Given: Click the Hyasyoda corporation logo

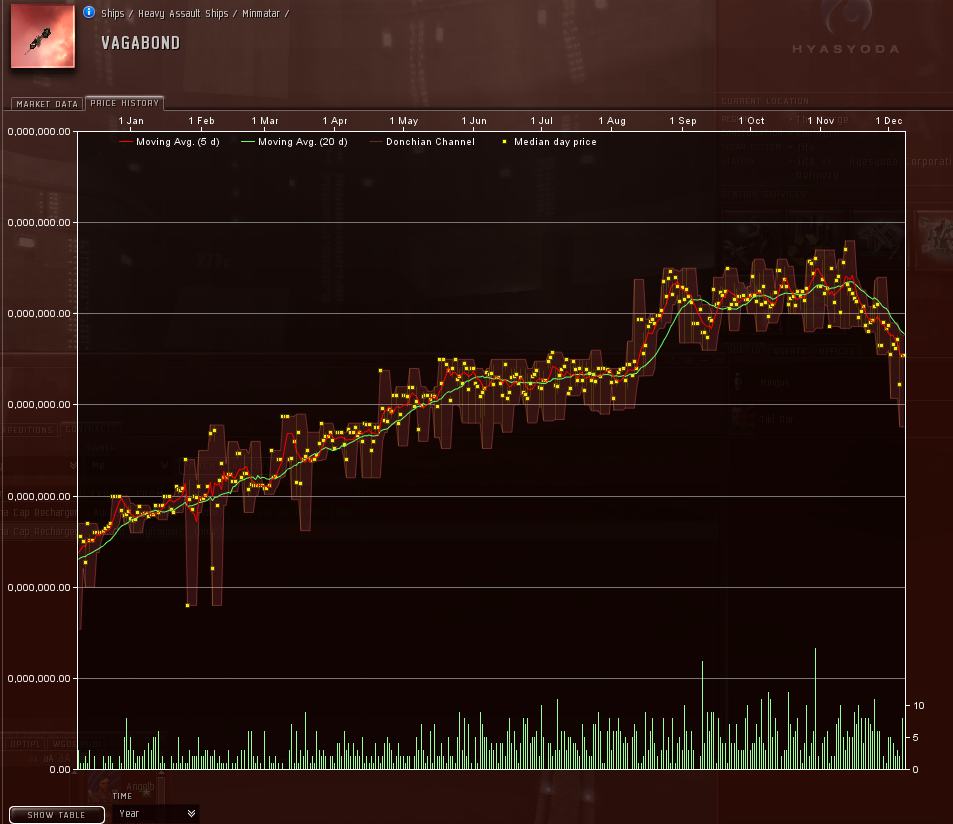Looking at the screenshot, I should click(x=846, y=28).
